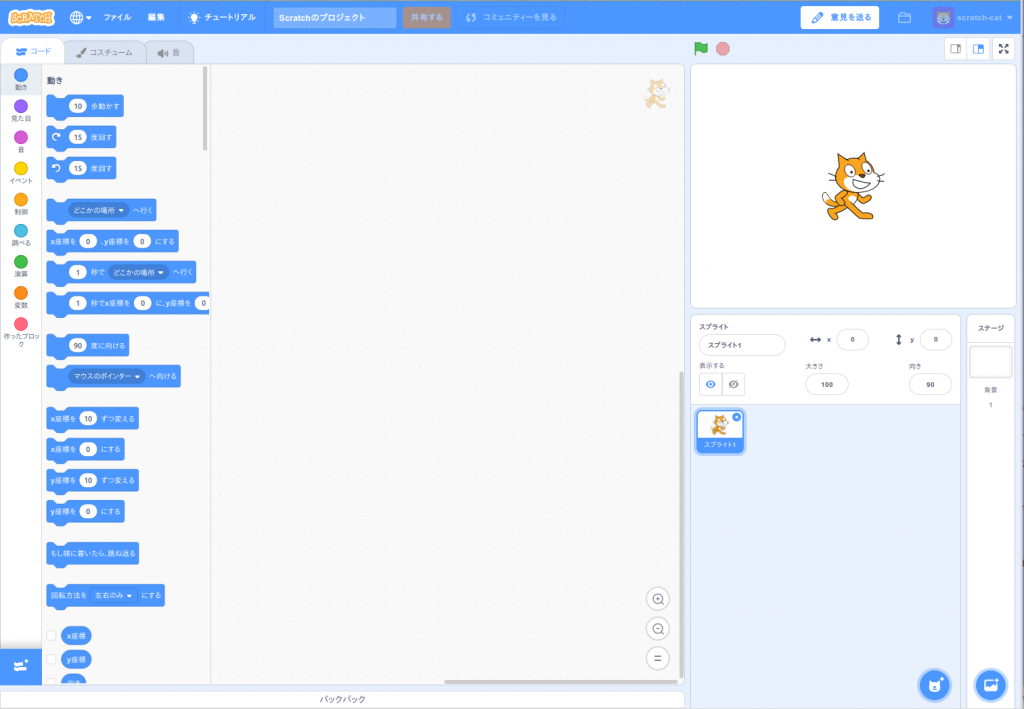The width and height of the screenshot is (1024, 709).
Task: Select the 調べる block category
Action: point(21,236)
